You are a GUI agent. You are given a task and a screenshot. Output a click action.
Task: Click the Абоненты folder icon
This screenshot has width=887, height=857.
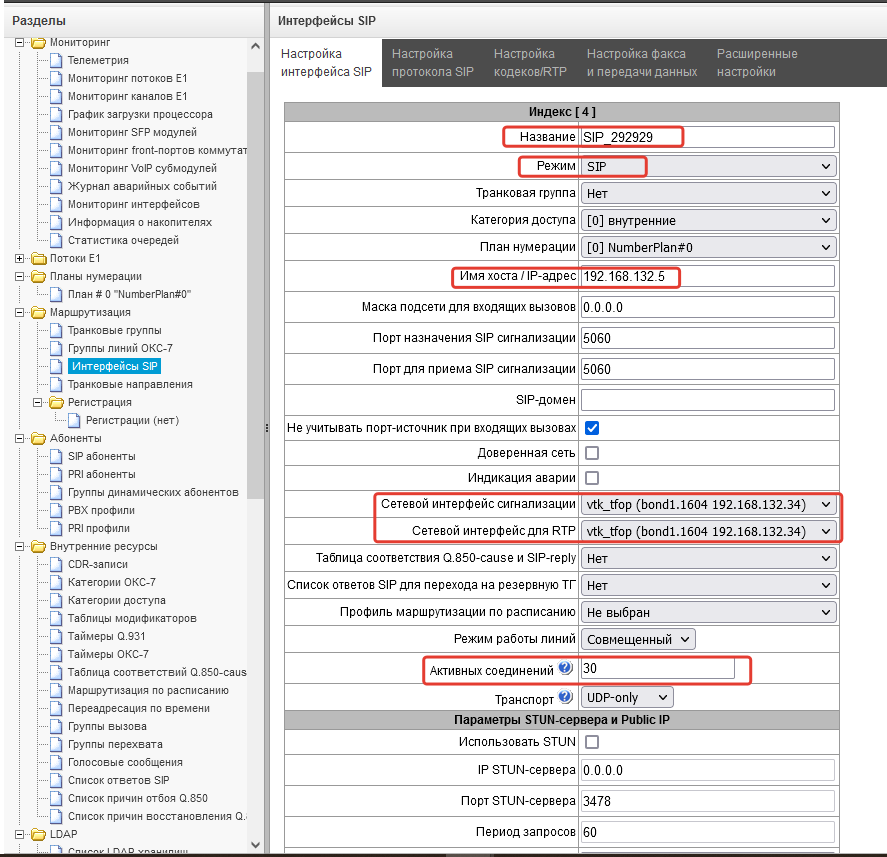click(x=38, y=439)
